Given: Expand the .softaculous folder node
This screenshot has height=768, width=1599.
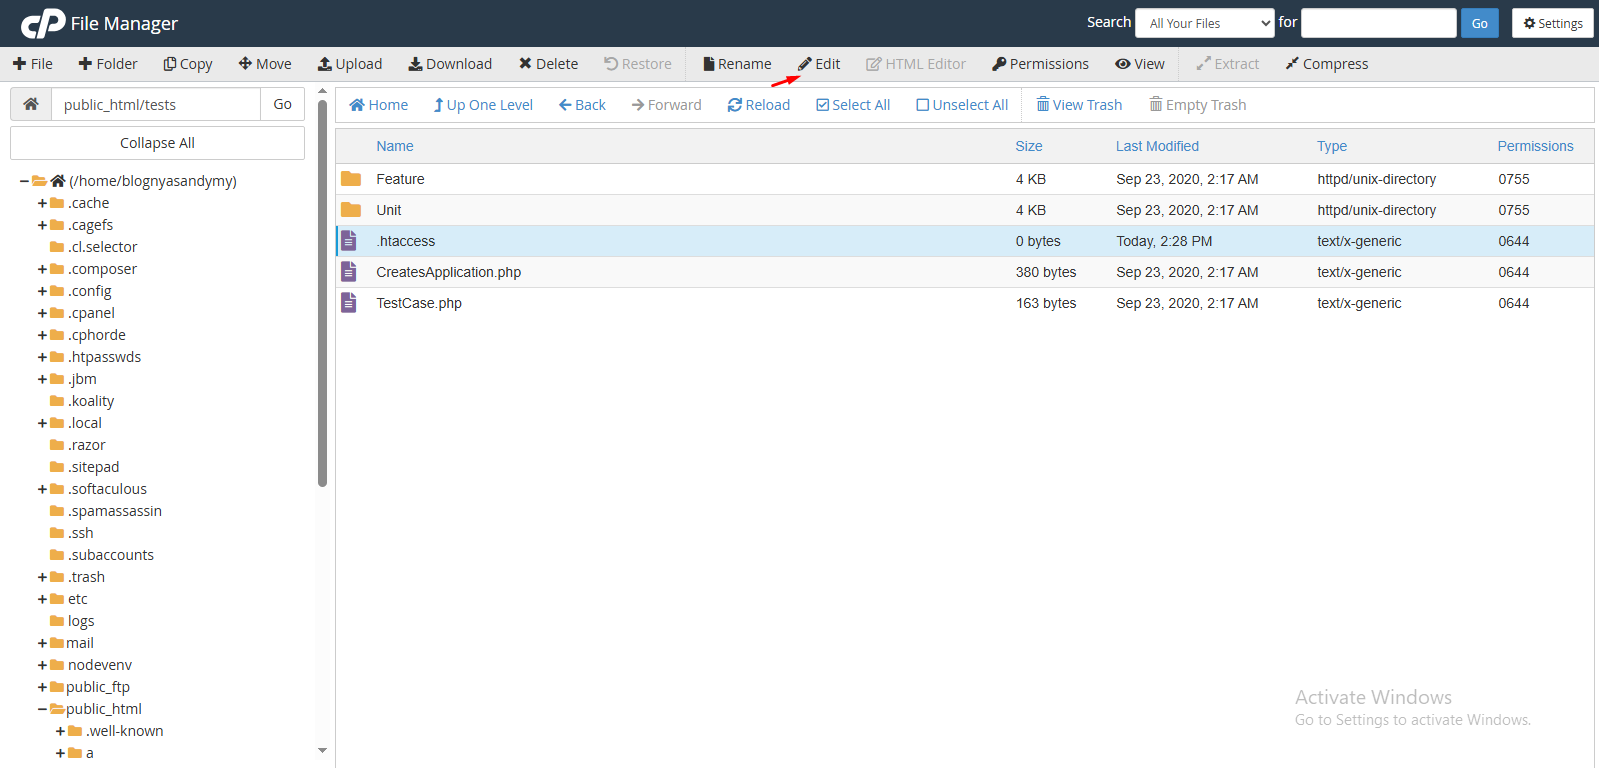Looking at the screenshot, I should tap(42, 489).
